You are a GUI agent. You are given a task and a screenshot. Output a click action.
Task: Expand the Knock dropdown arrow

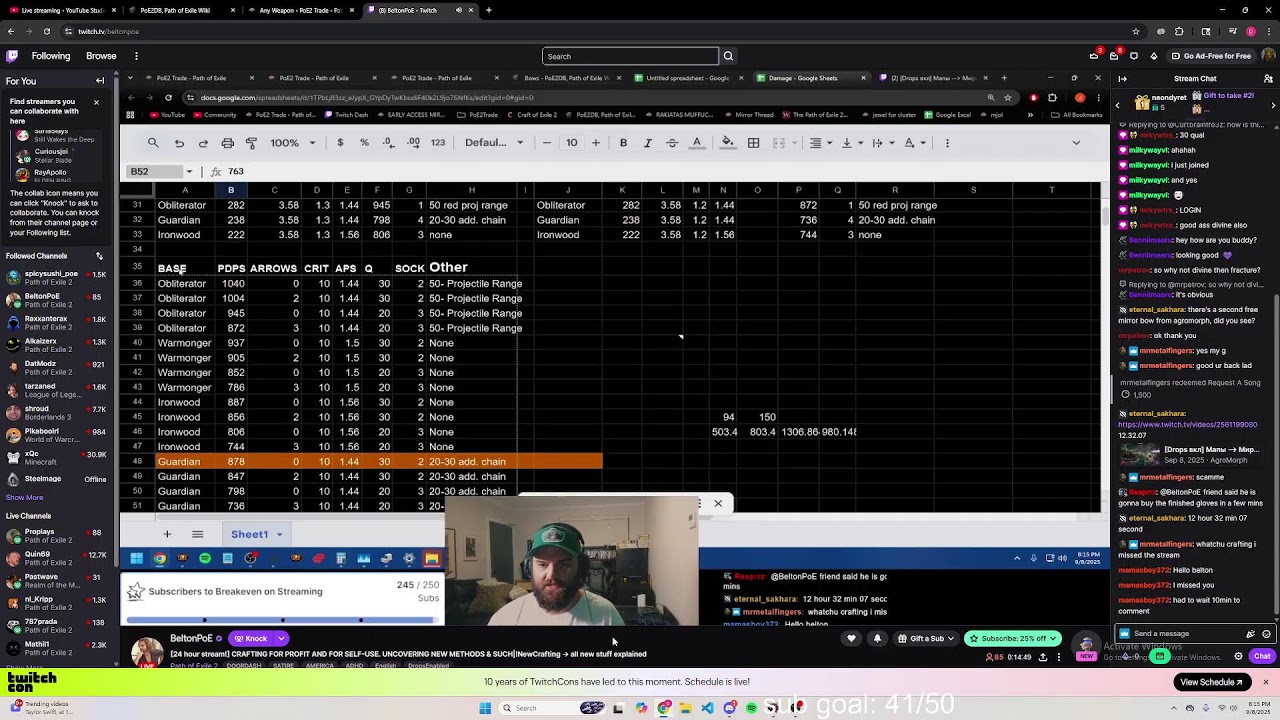[x=281, y=638]
